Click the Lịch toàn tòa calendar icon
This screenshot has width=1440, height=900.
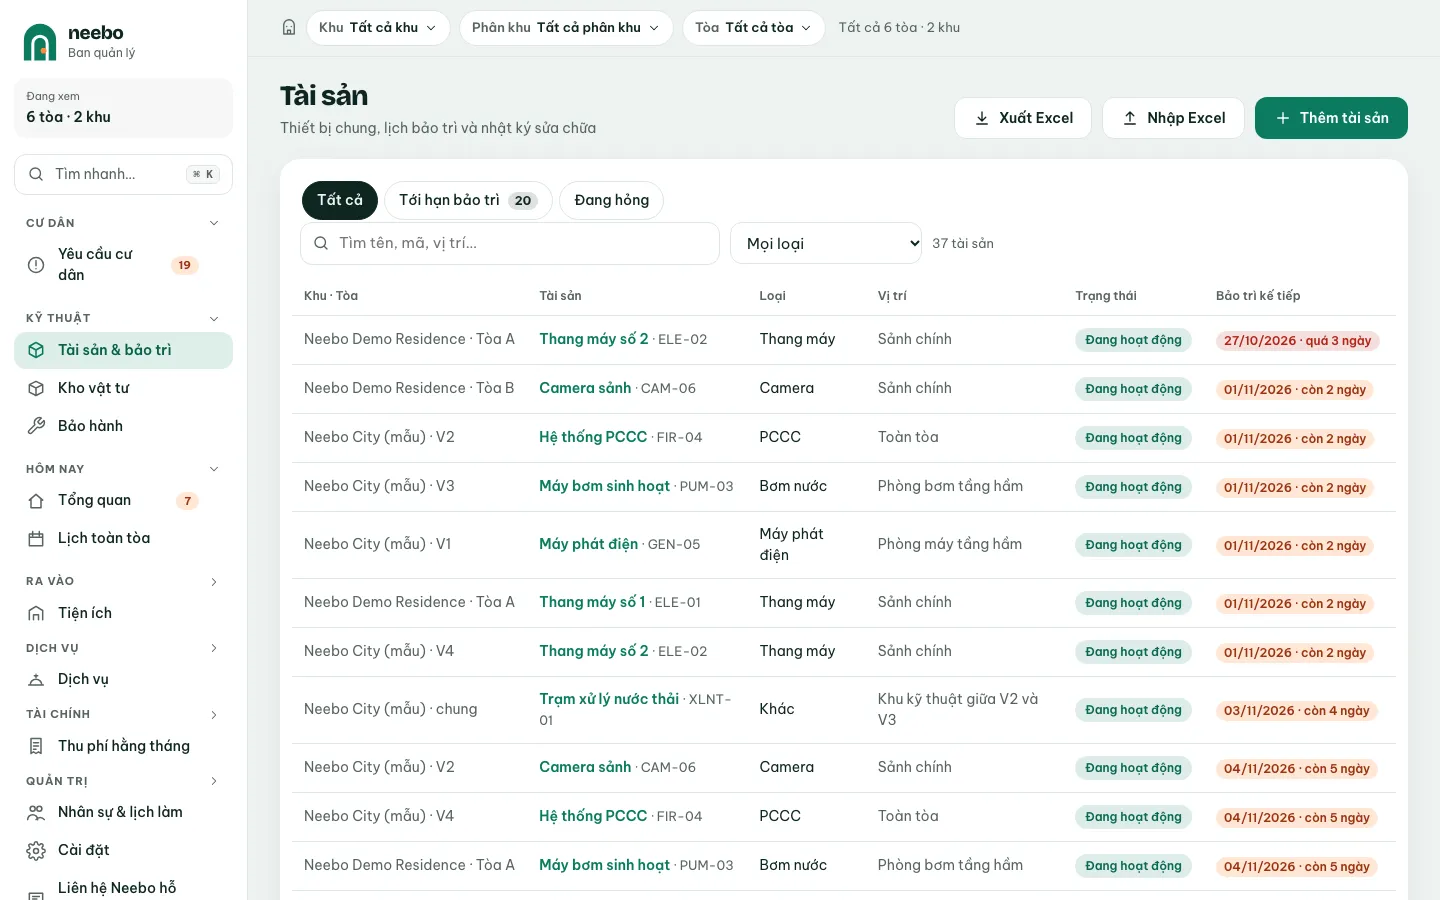36,539
